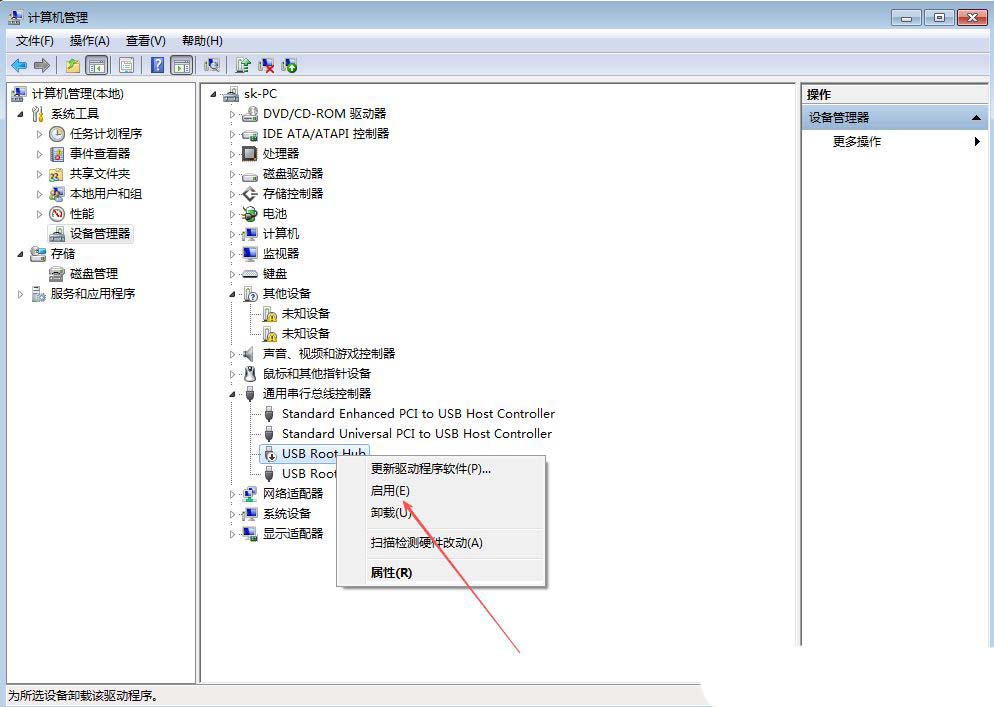Click the Help question mark toolbar icon

[157, 65]
